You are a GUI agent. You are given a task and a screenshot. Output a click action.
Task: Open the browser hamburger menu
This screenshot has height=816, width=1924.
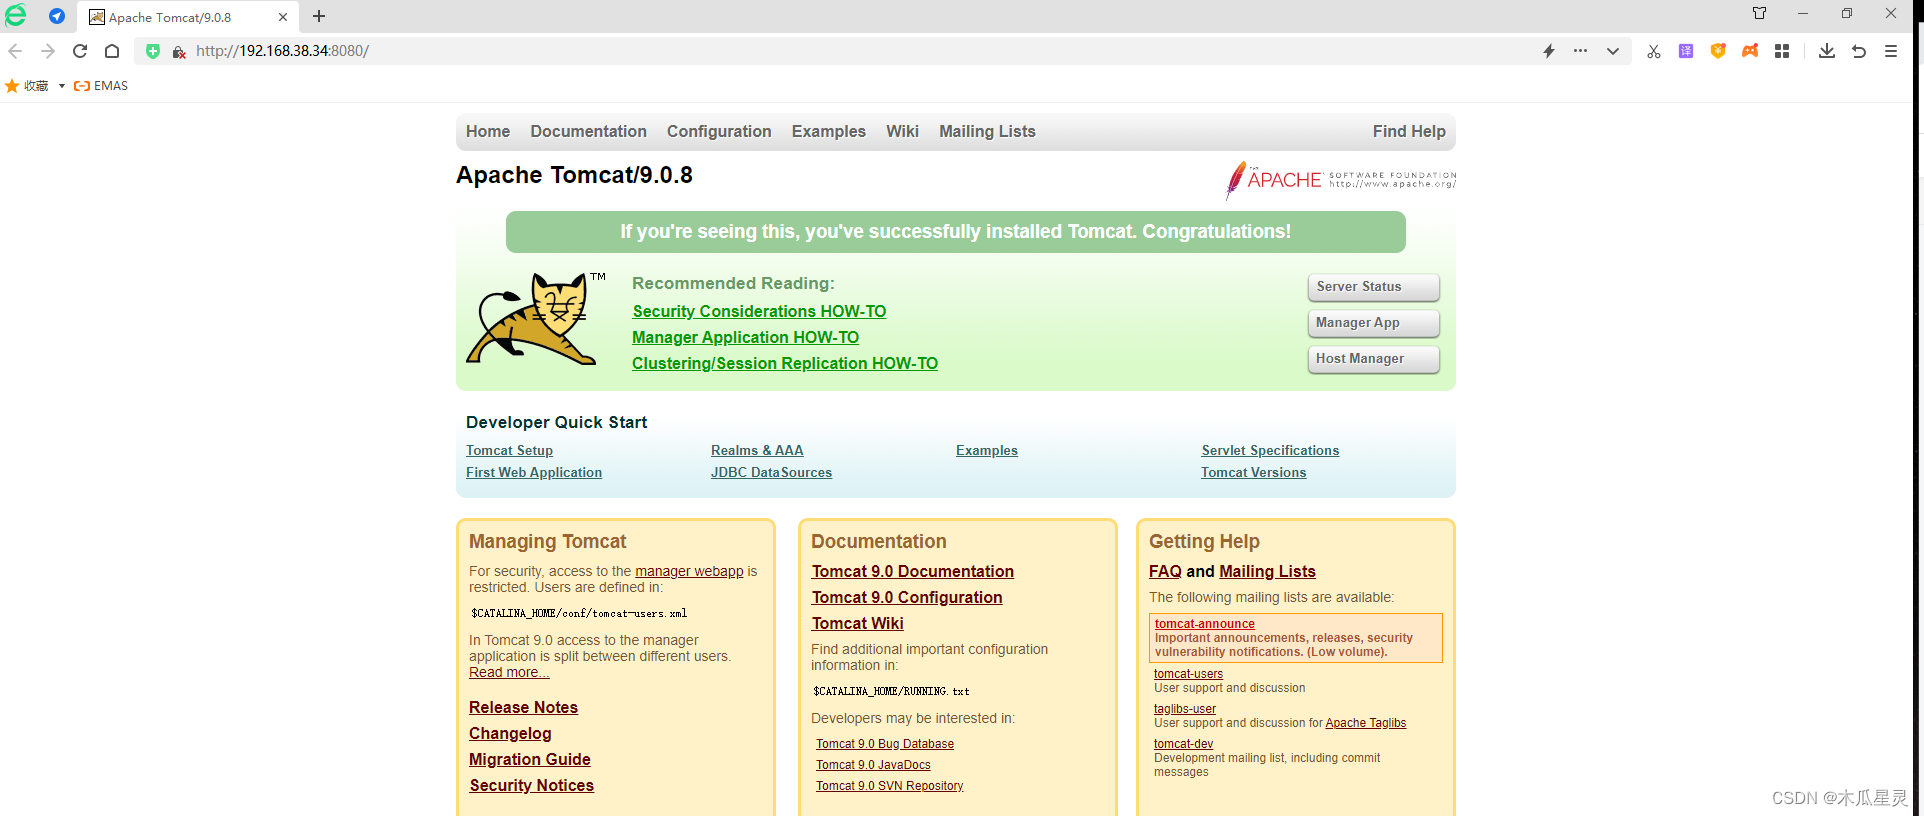point(1891,51)
